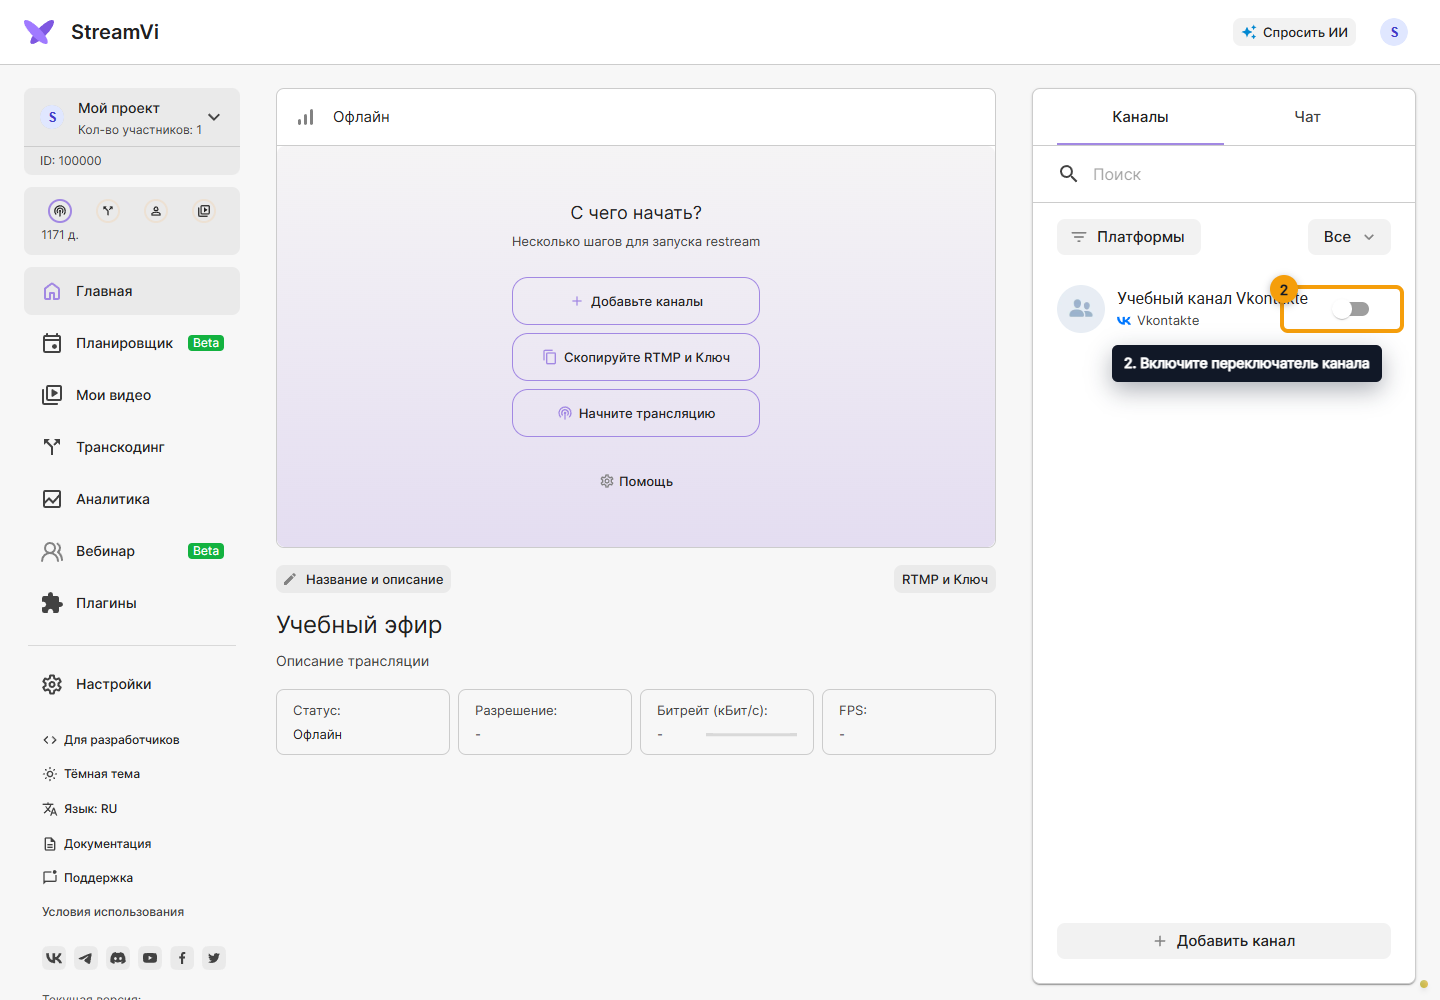Click the Facebook icon in sidebar footer
Screen dimensions: 1440x1000
click(182, 958)
